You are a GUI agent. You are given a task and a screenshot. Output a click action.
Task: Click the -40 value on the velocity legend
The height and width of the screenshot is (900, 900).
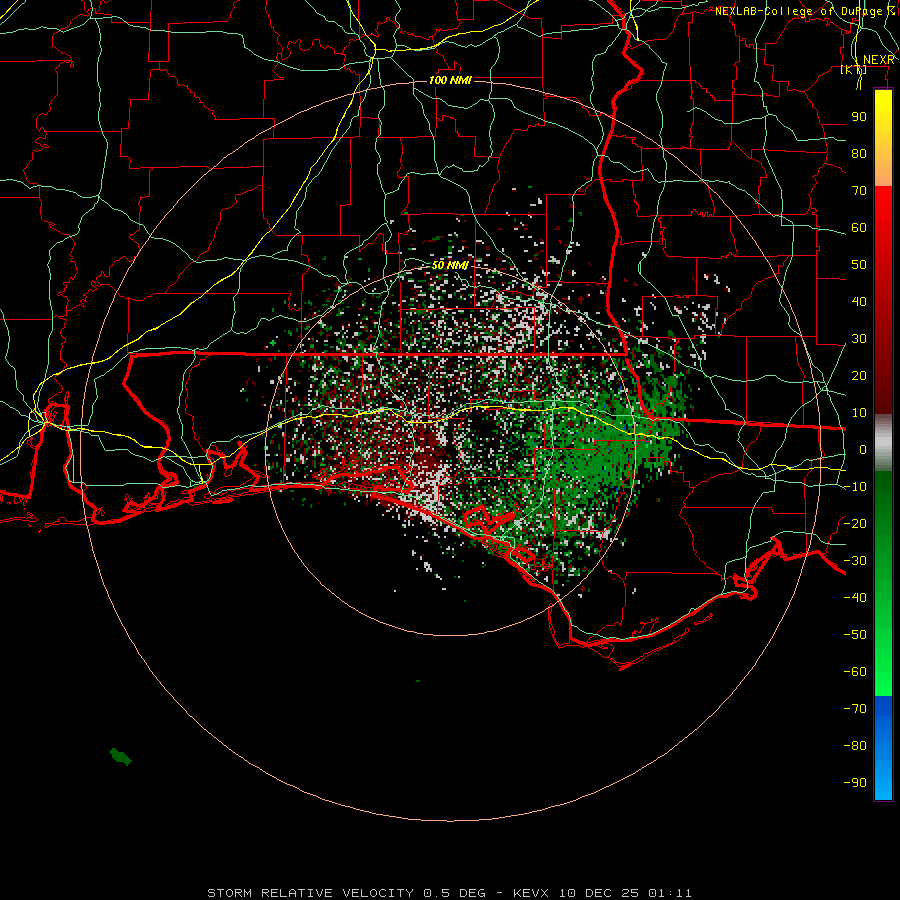click(x=855, y=598)
